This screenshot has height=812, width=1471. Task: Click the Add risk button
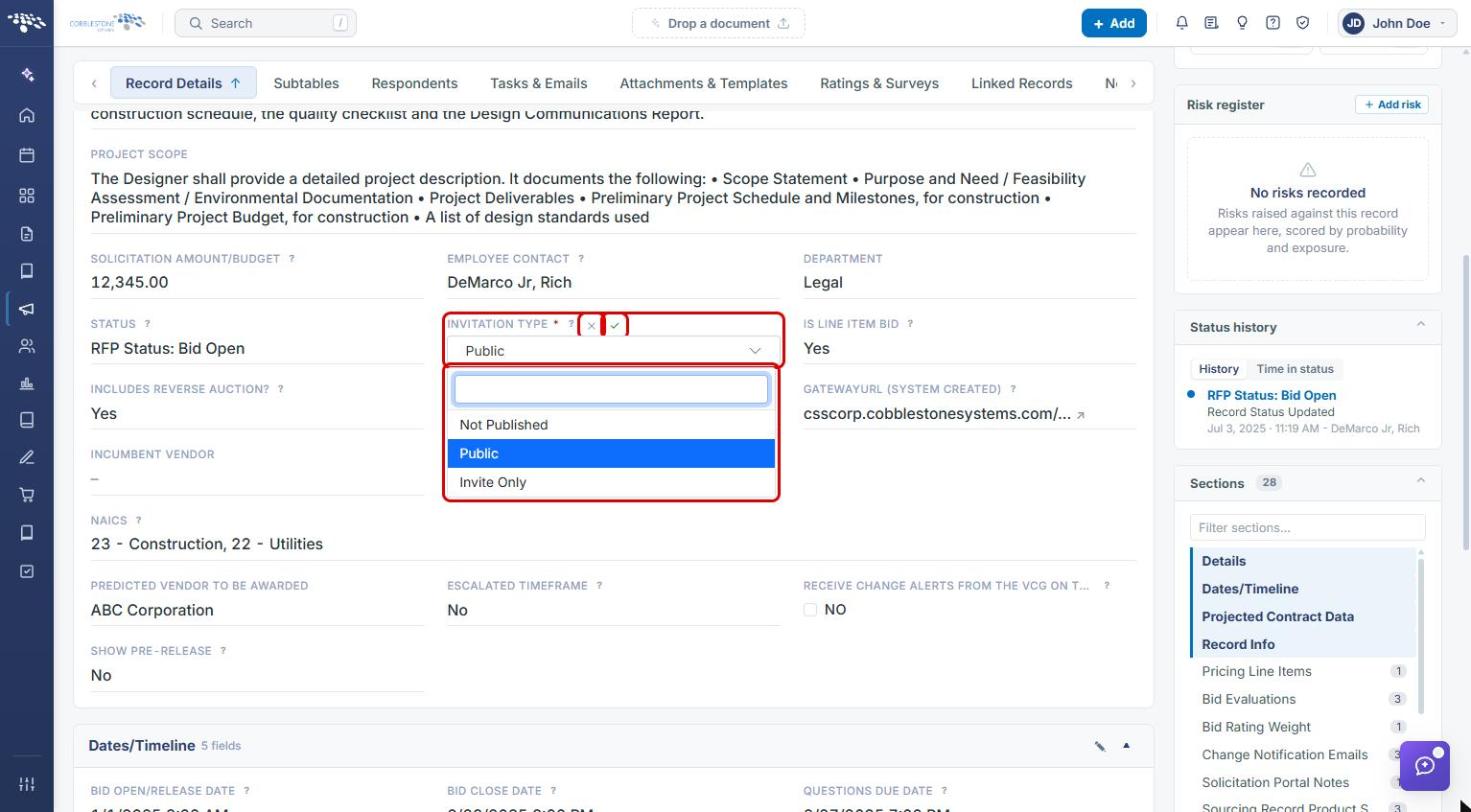click(x=1392, y=104)
